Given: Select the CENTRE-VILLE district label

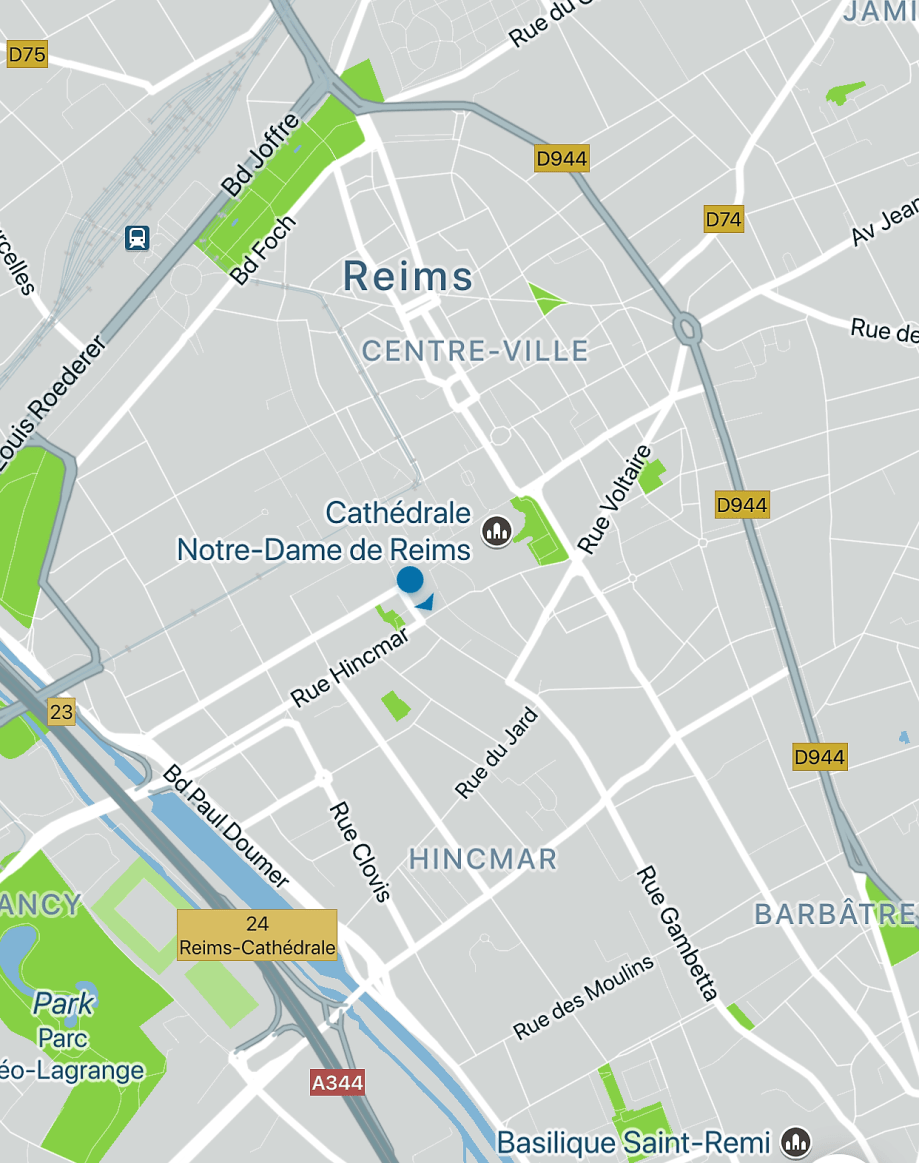Looking at the screenshot, I should click(475, 351).
